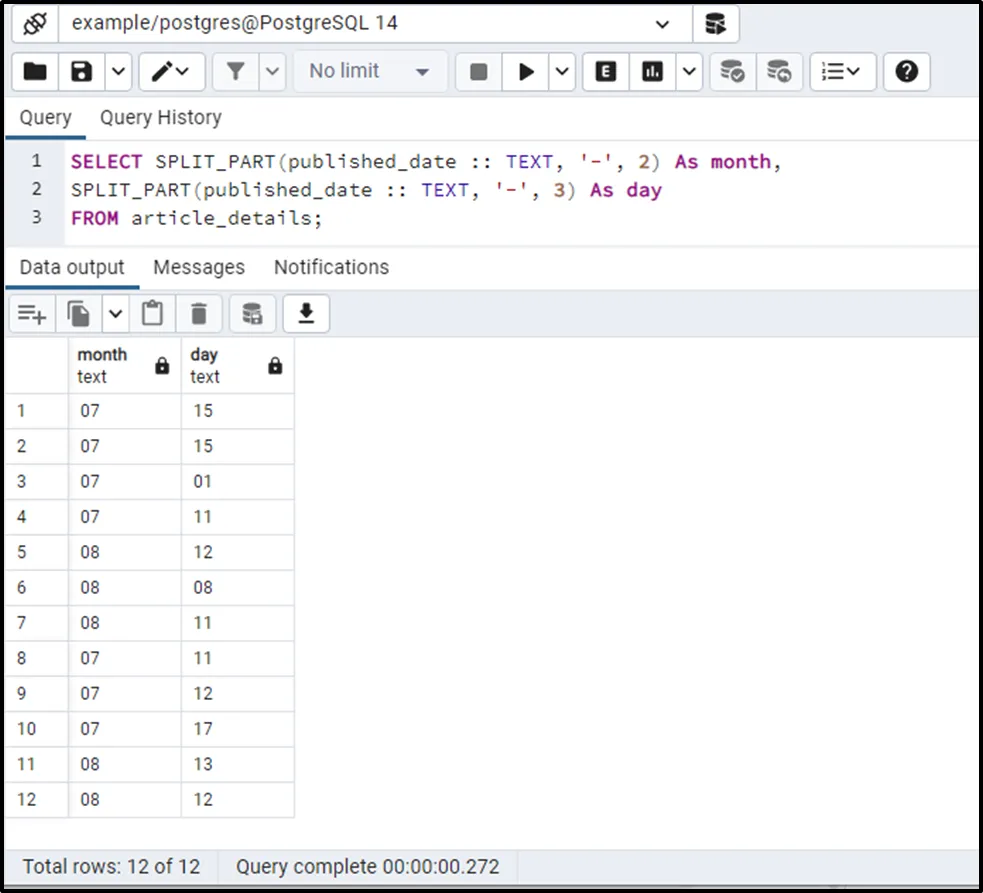Open the Messages tab

[x=199, y=268]
